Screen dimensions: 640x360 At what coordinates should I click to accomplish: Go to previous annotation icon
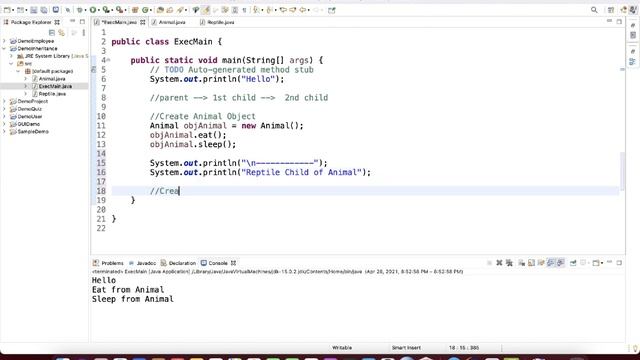[270, 10]
